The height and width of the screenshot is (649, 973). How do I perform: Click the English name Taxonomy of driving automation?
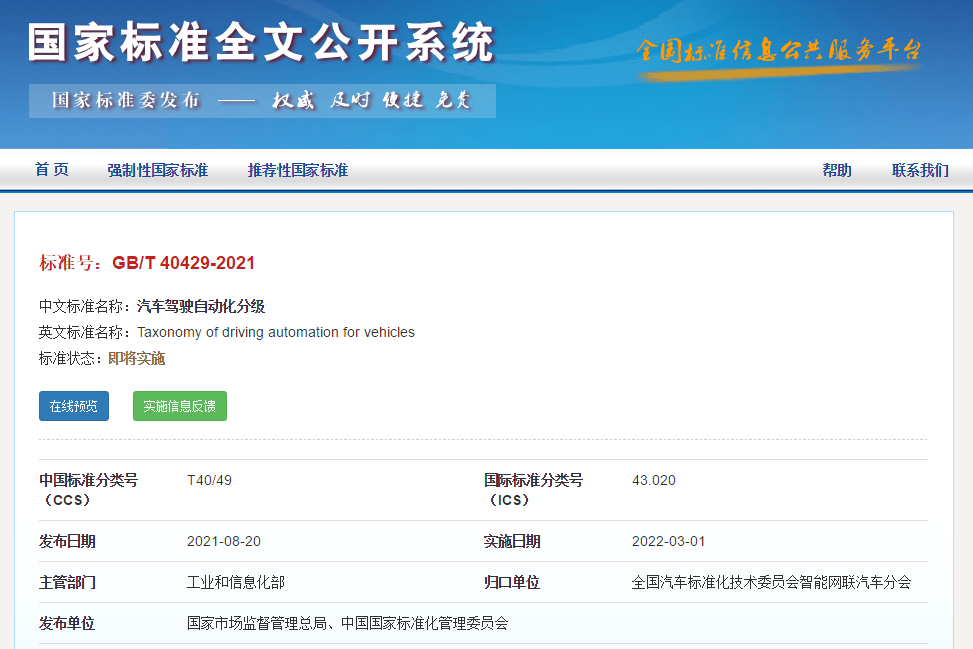276,332
